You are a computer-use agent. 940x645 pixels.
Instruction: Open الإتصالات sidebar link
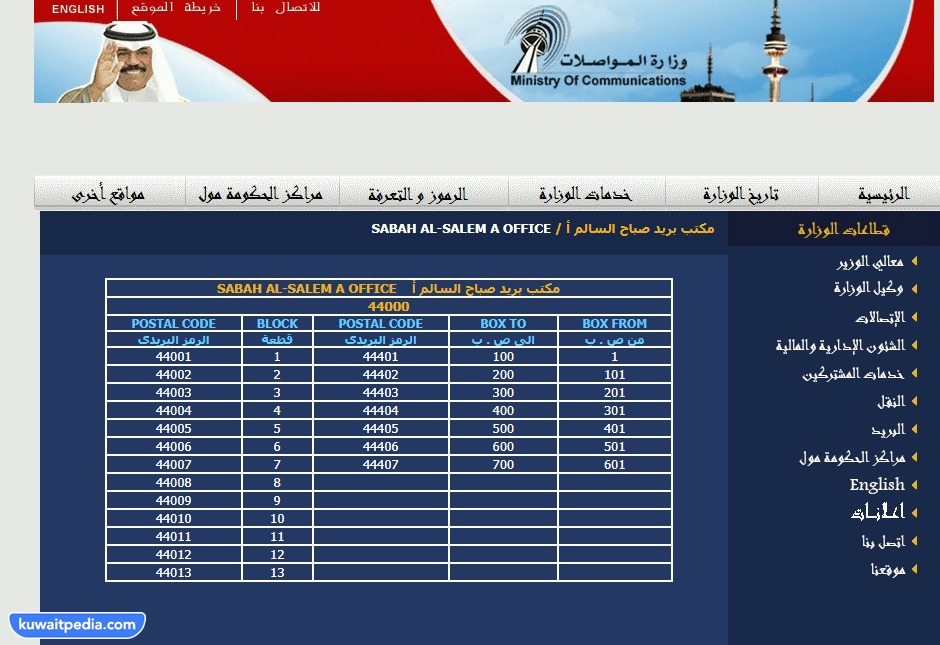pyautogui.click(x=879, y=317)
